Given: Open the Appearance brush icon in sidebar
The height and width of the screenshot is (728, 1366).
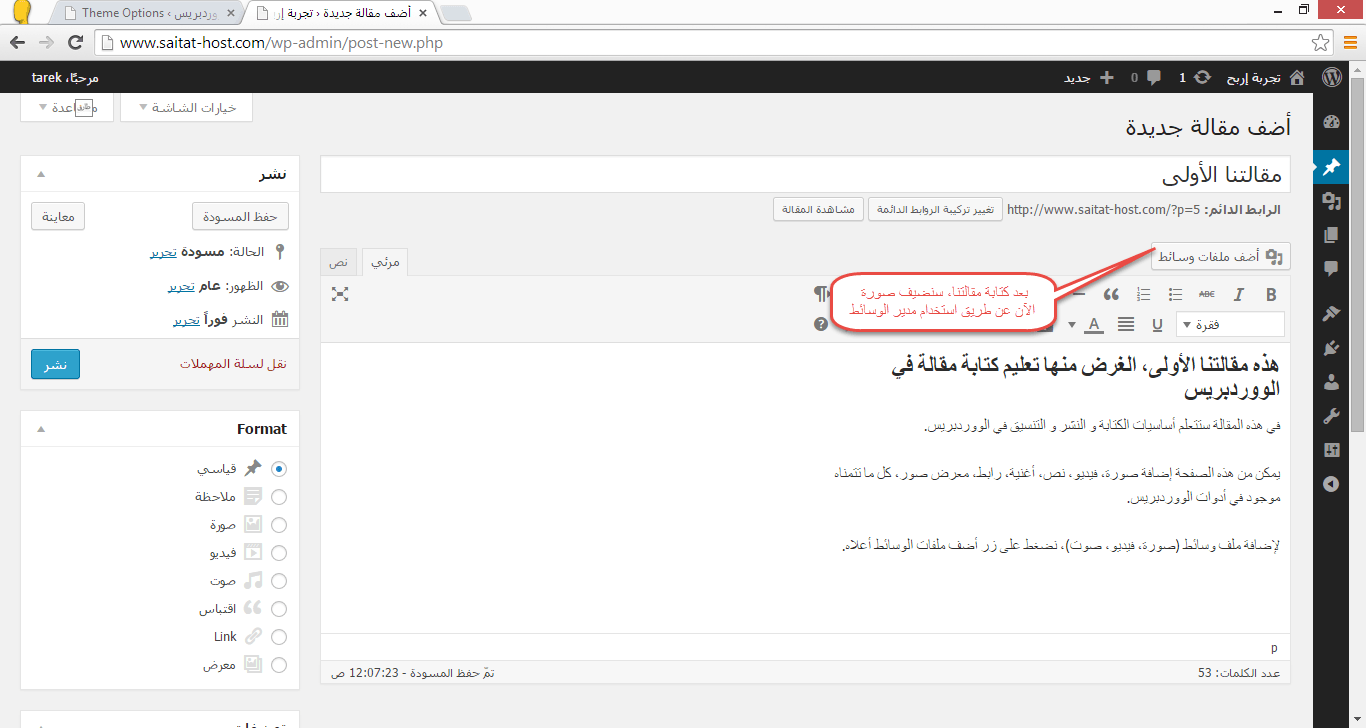Looking at the screenshot, I should tap(1331, 314).
